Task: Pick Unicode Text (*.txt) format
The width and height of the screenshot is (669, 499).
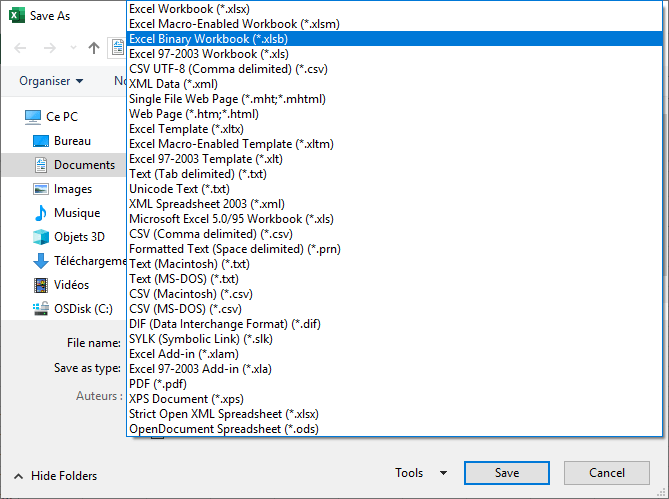Action: pos(394,189)
